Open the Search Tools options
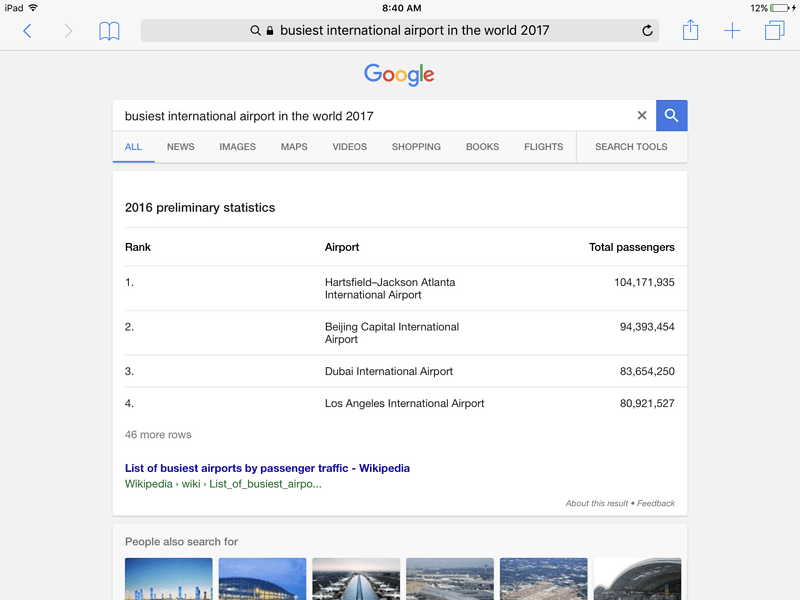Image resolution: width=800 pixels, height=600 pixels. click(631, 147)
